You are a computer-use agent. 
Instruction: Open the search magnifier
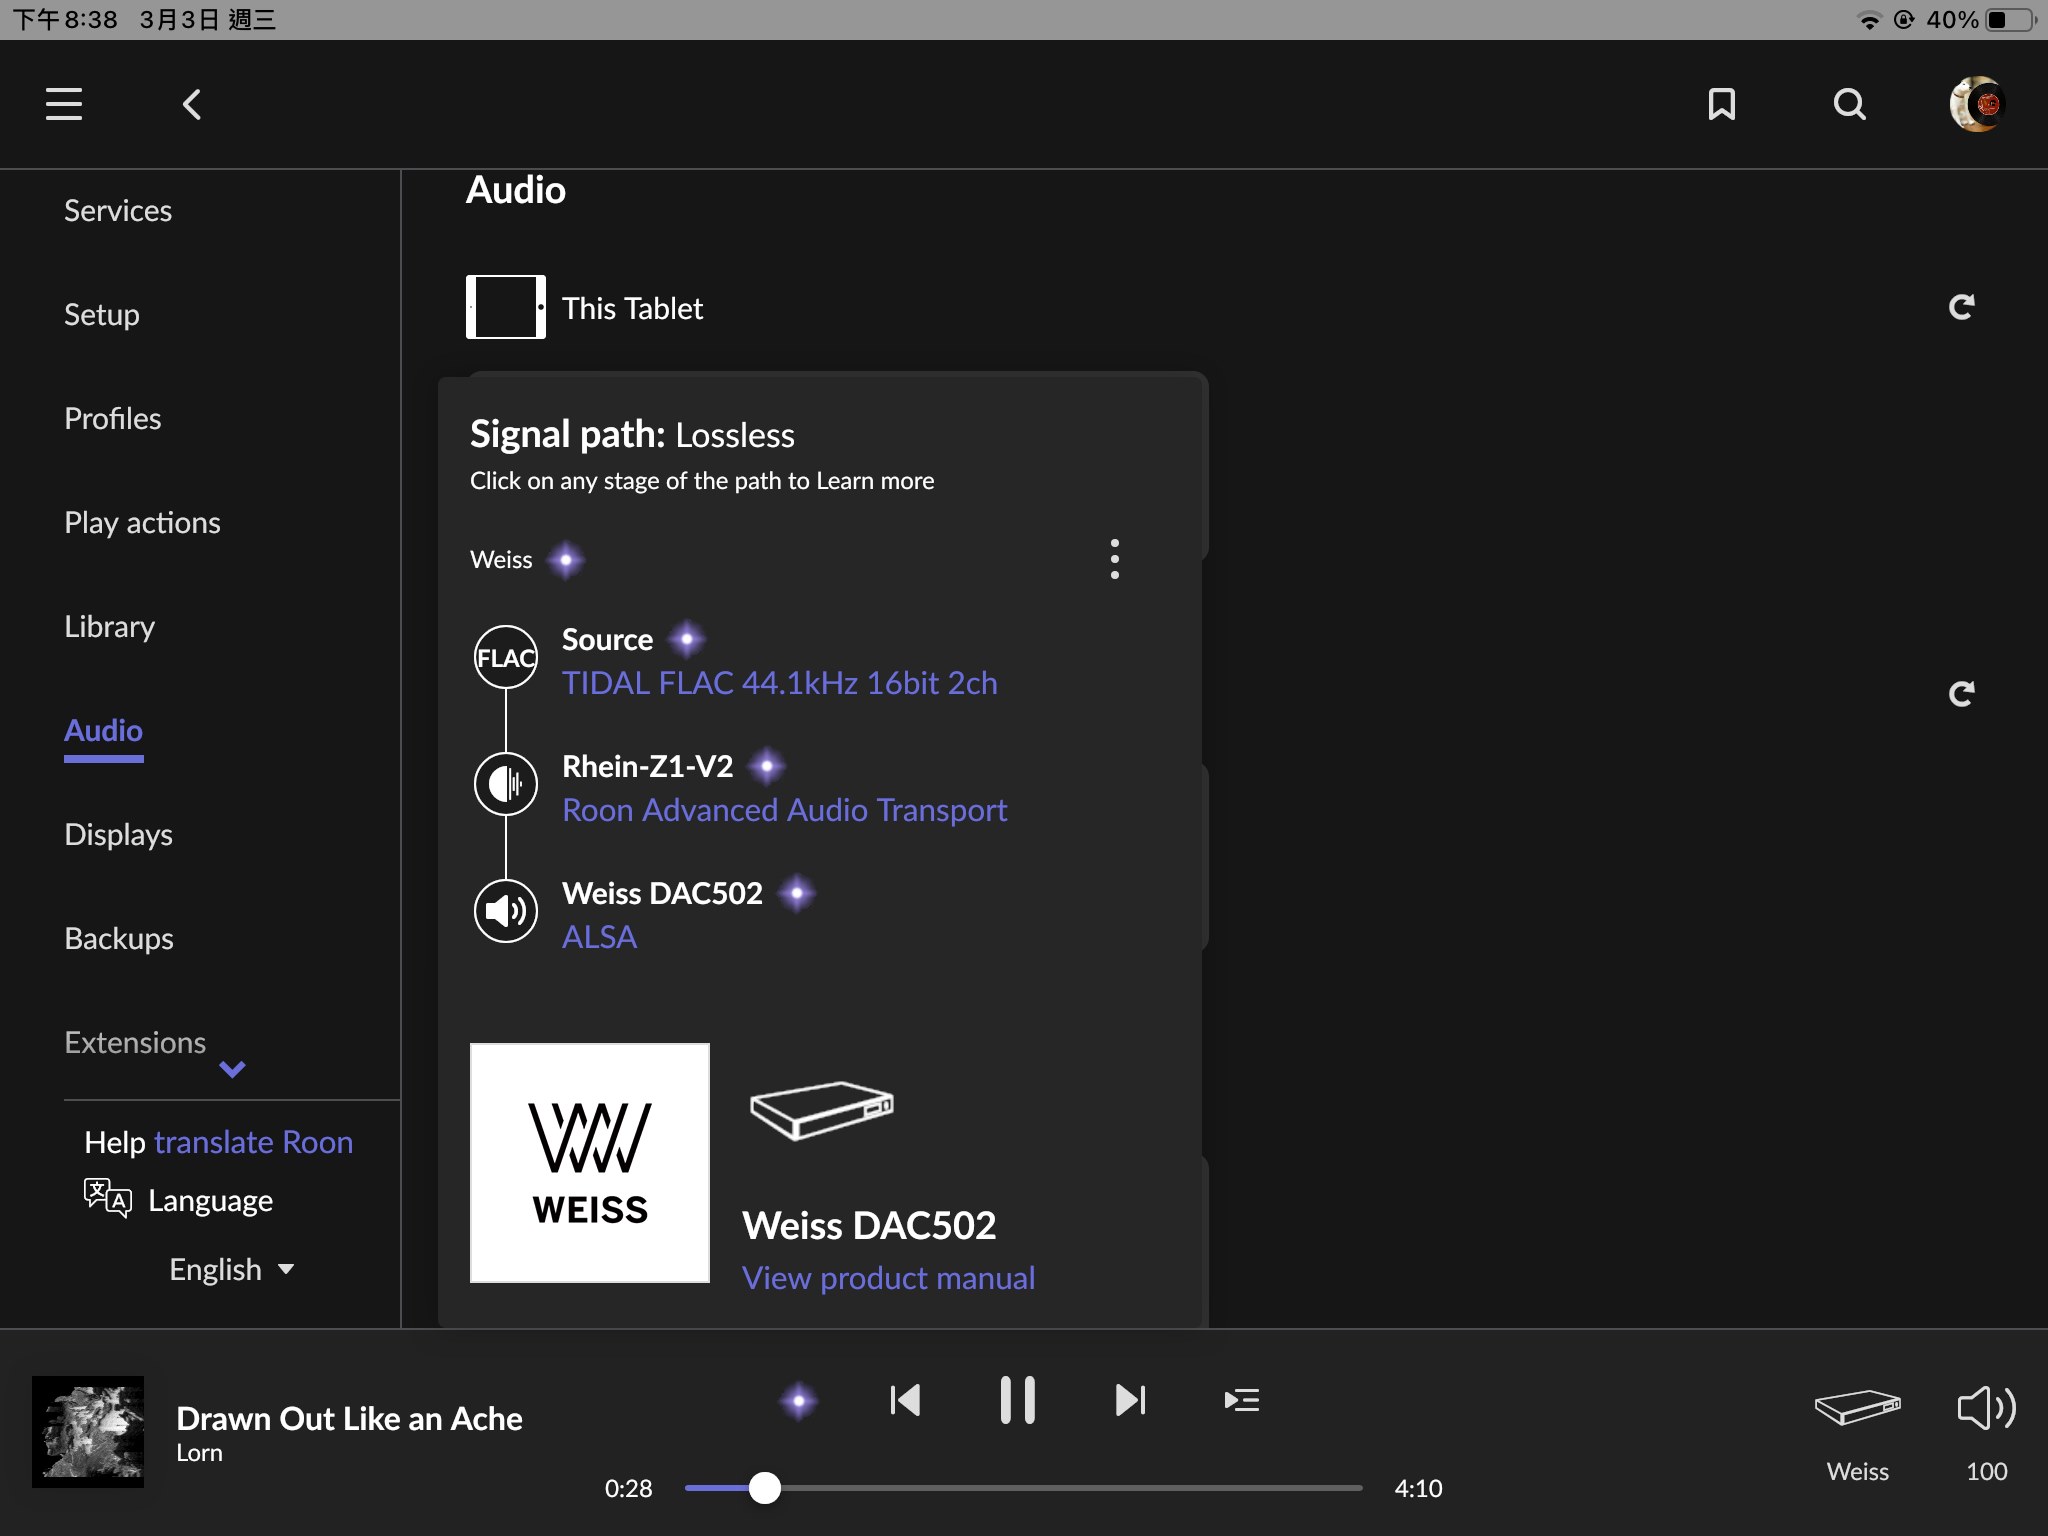[1850, 104]
